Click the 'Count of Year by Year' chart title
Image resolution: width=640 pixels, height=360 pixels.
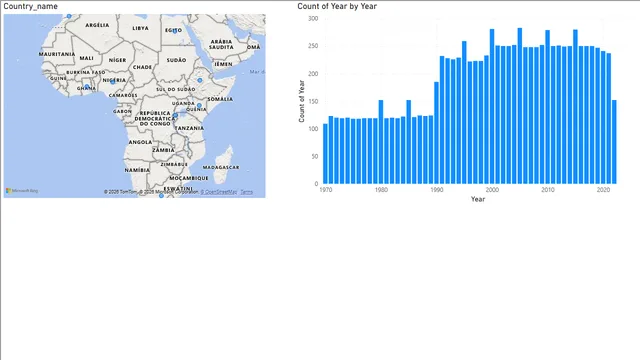(x=337, y=6)
